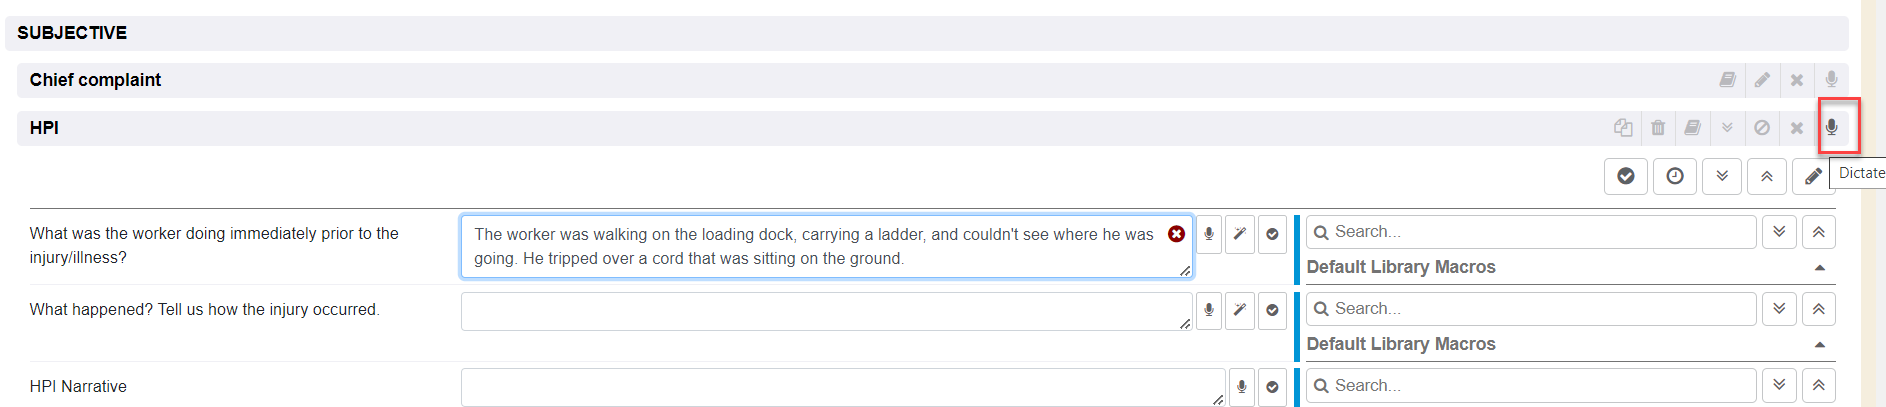Click the Chief complaint microphone icon
Viewport: 1886px width, 407px height.
coord(1831,79)
